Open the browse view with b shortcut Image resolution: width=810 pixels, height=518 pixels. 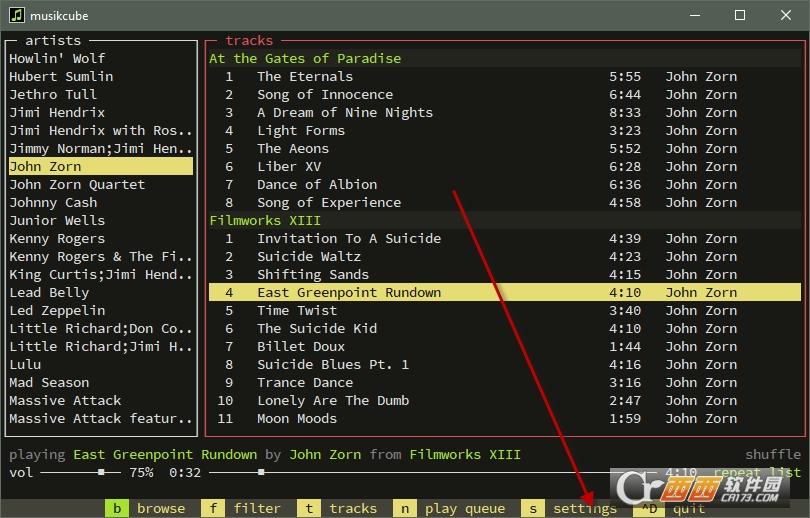tap(145, 508)
